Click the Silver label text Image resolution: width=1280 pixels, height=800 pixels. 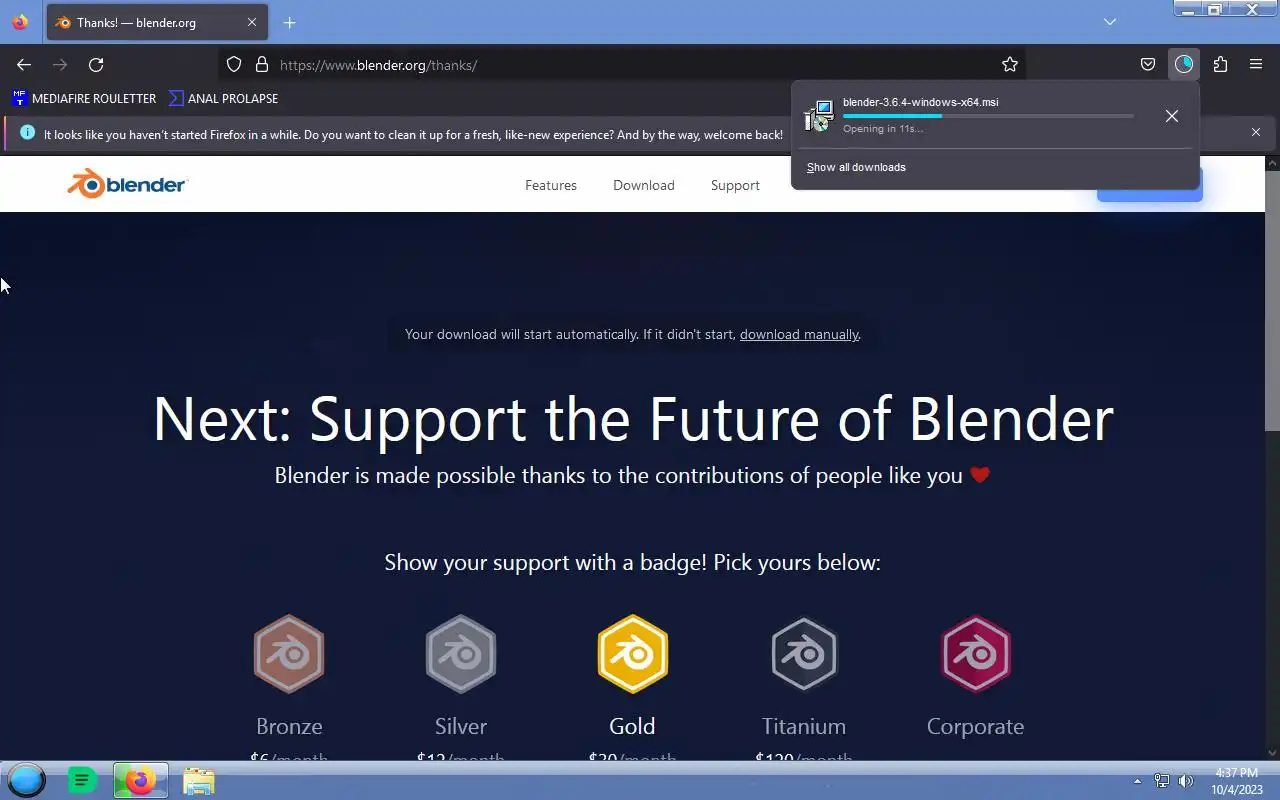click(461, 726)
